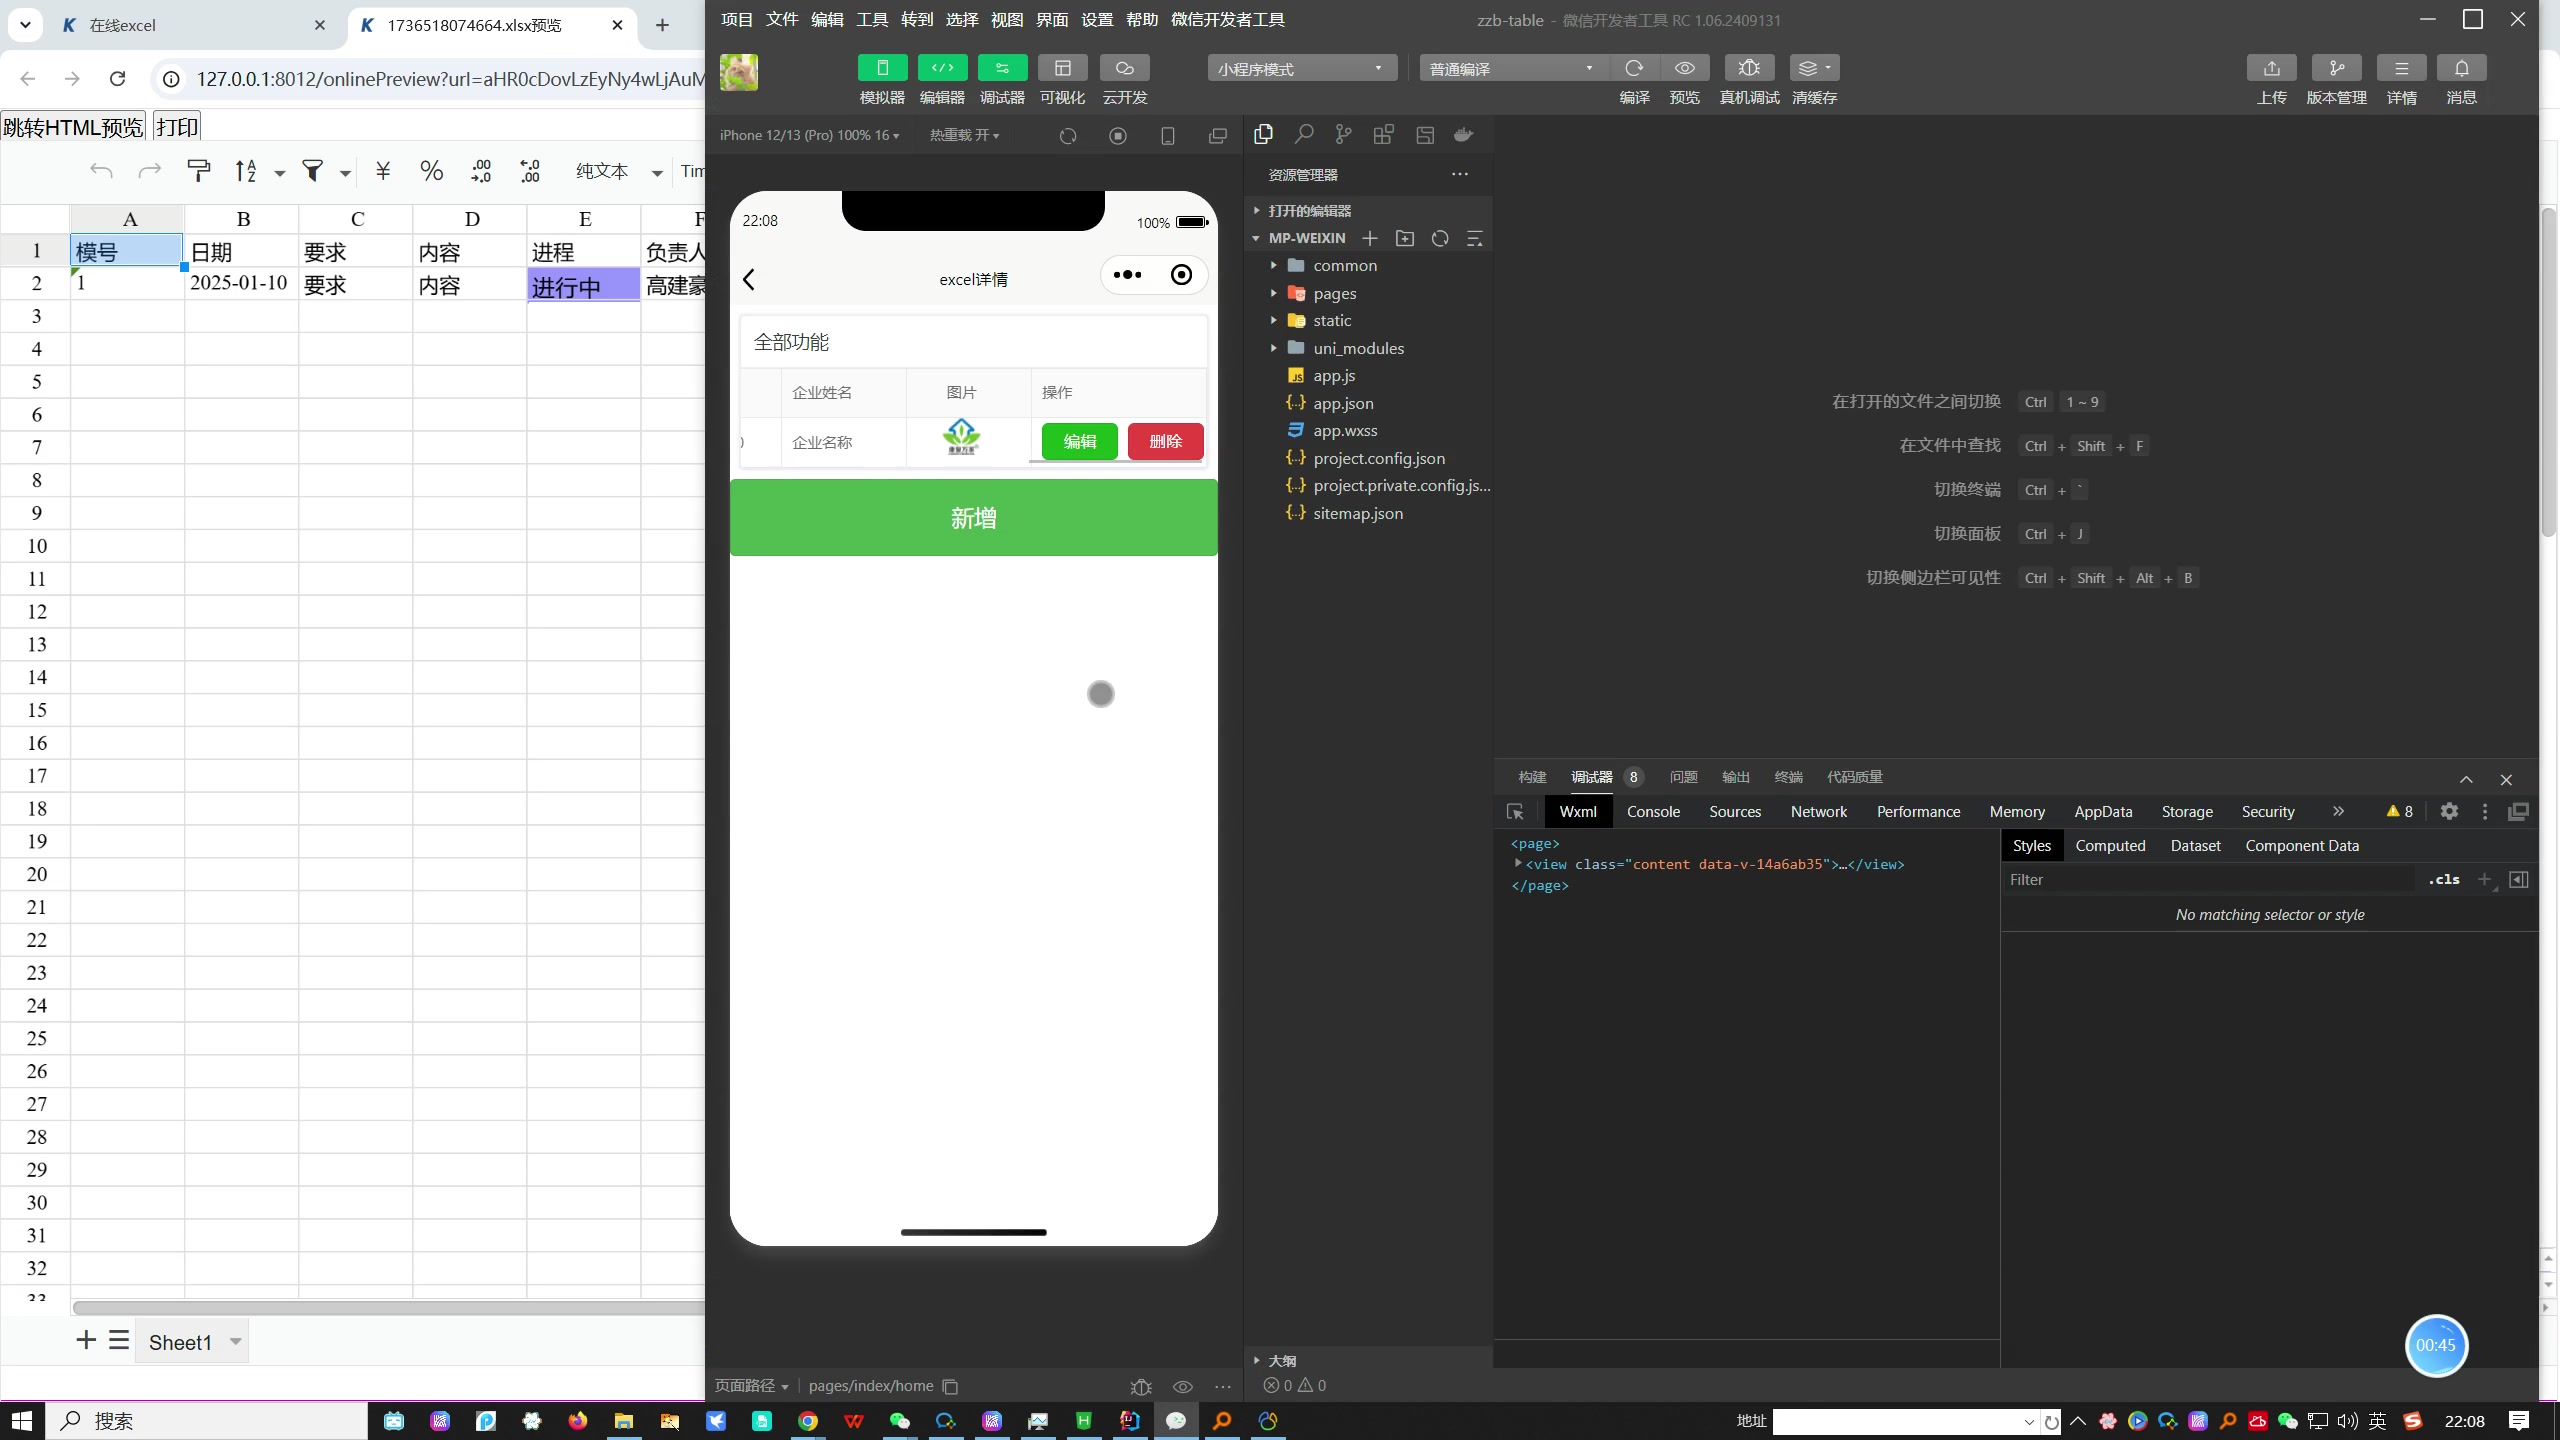
Task: Open 版本管理 version control
Action: [x=2336, y=68]
